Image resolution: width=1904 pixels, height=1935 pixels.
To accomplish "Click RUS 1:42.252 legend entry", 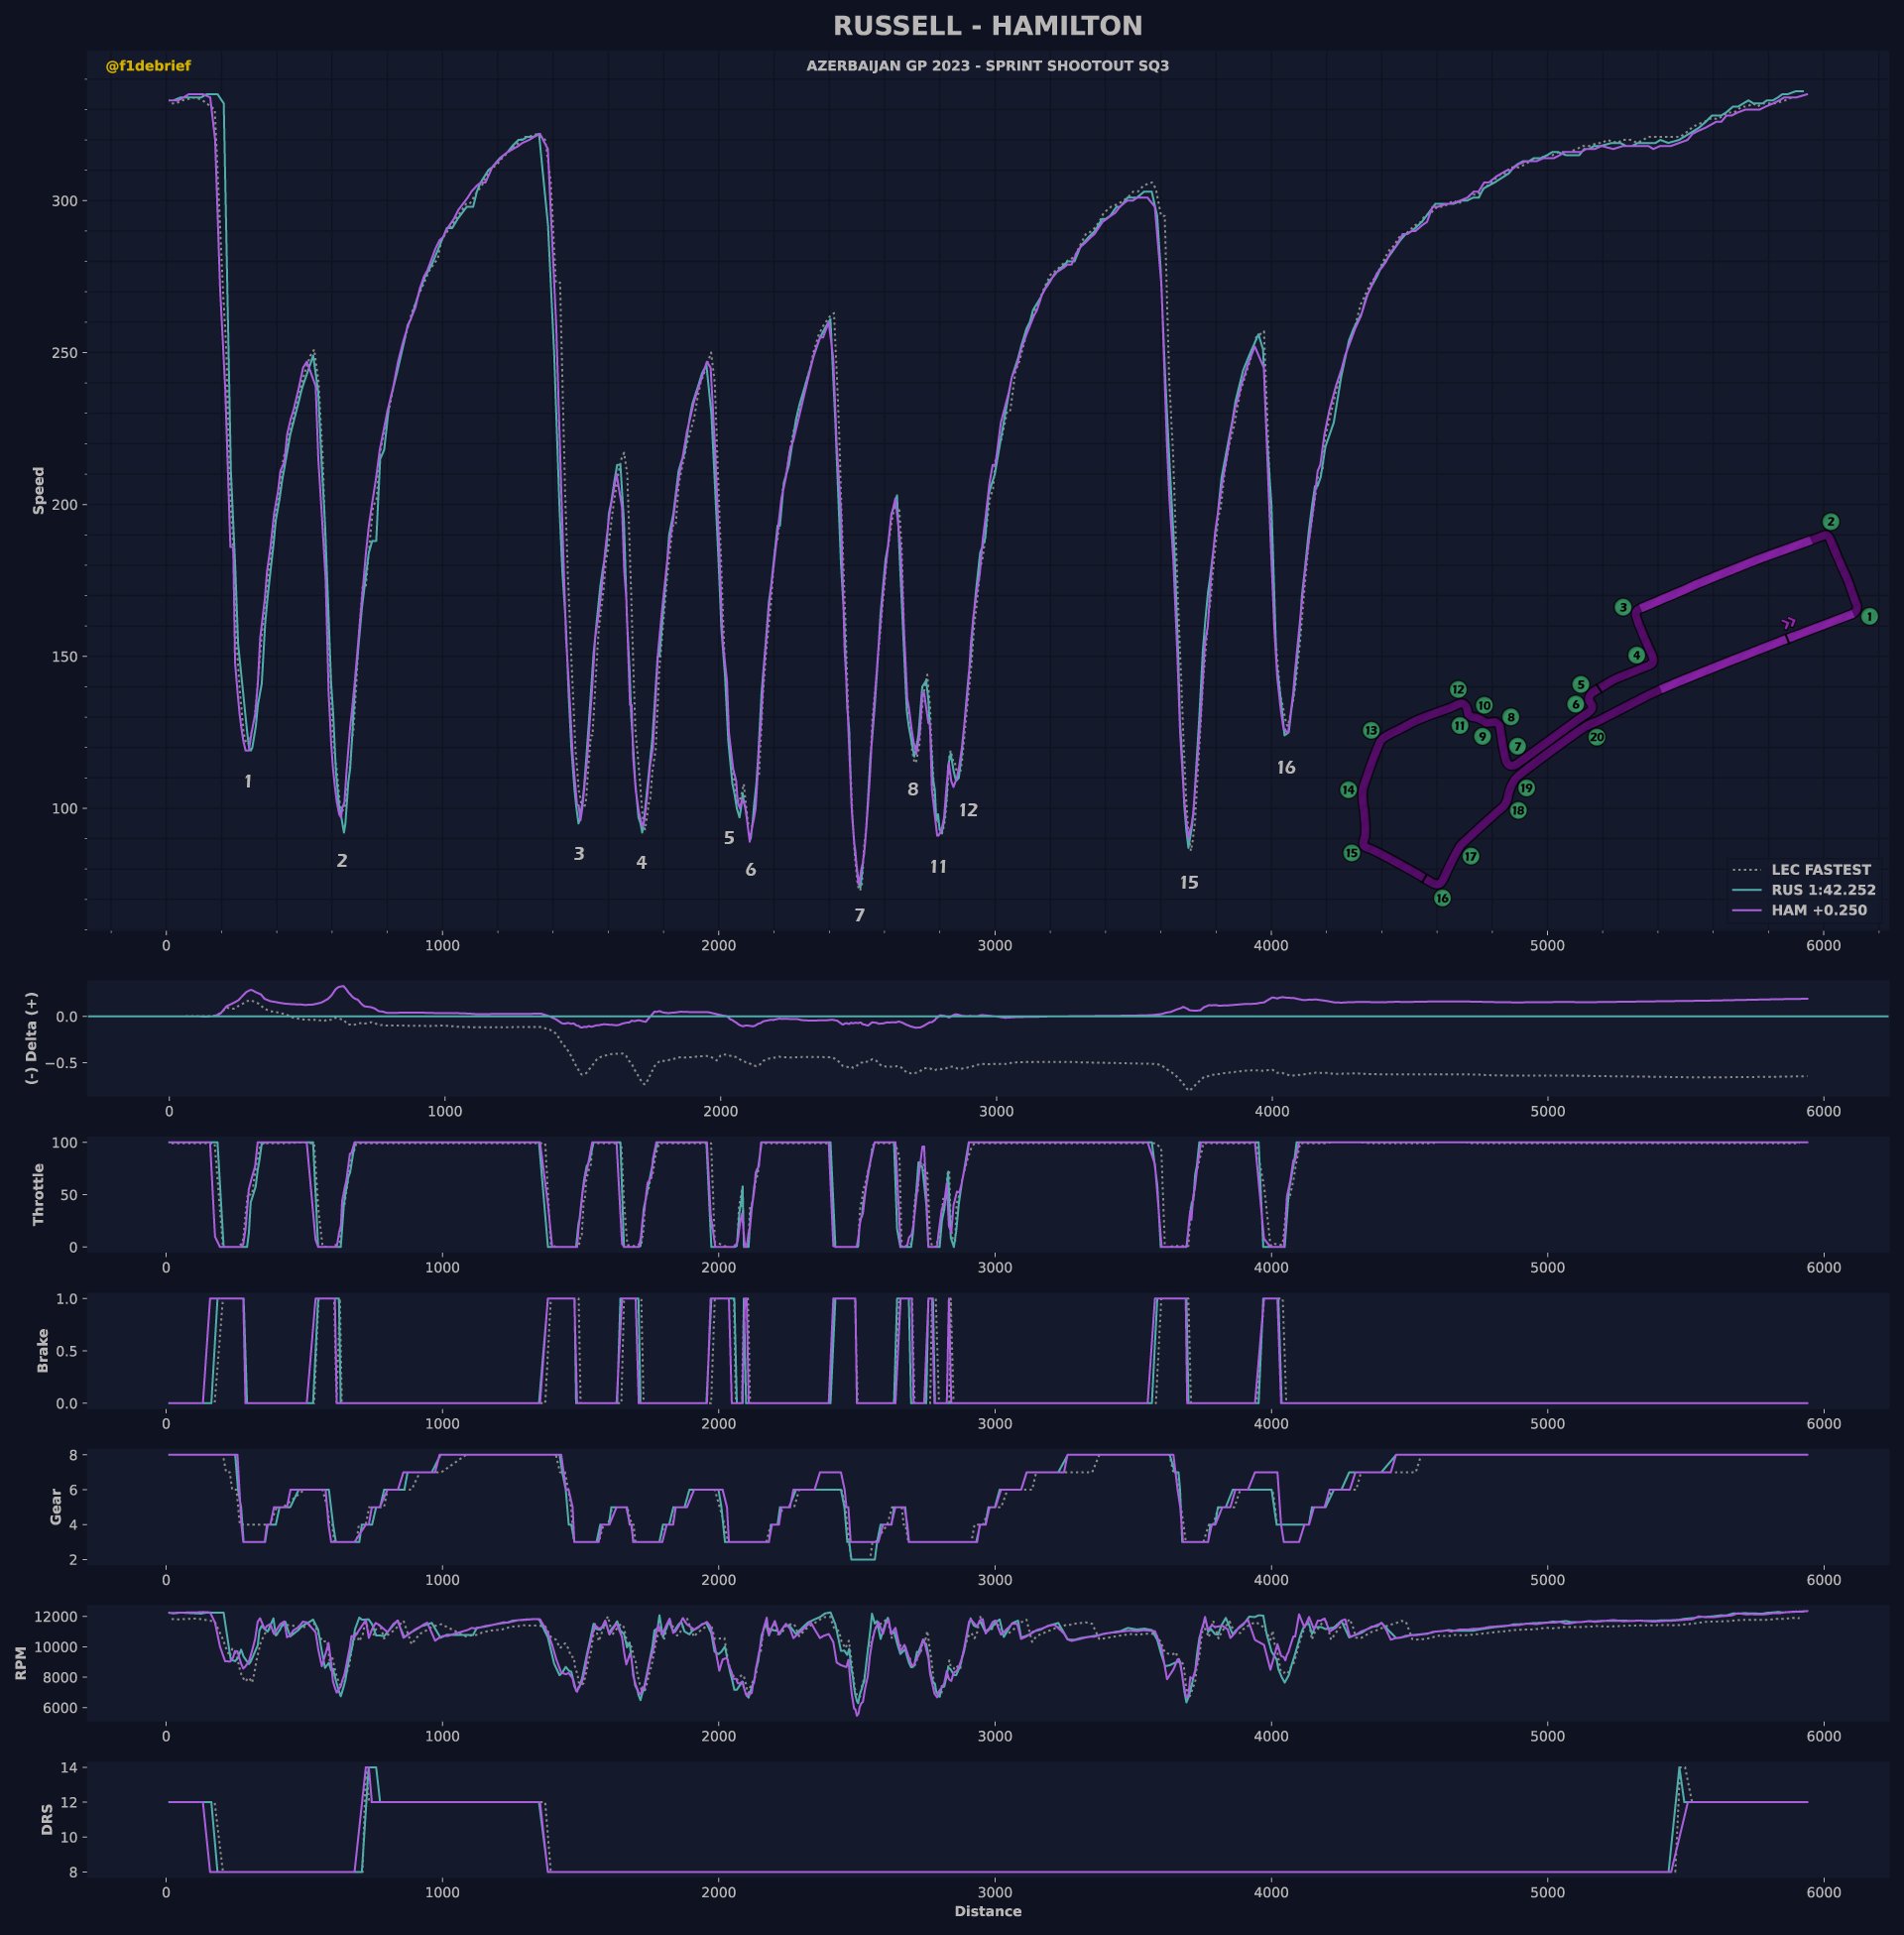I will (1823, 890).
